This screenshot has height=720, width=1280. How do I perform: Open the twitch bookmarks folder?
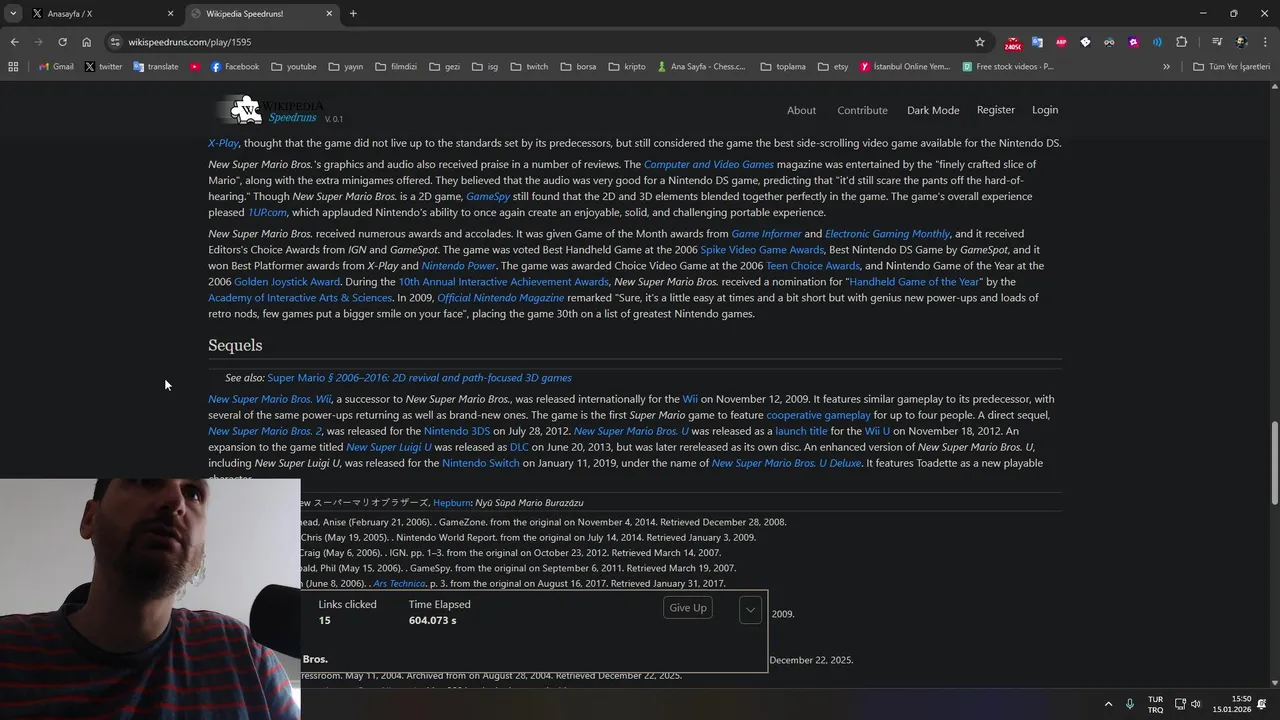[x=529, y=67]
